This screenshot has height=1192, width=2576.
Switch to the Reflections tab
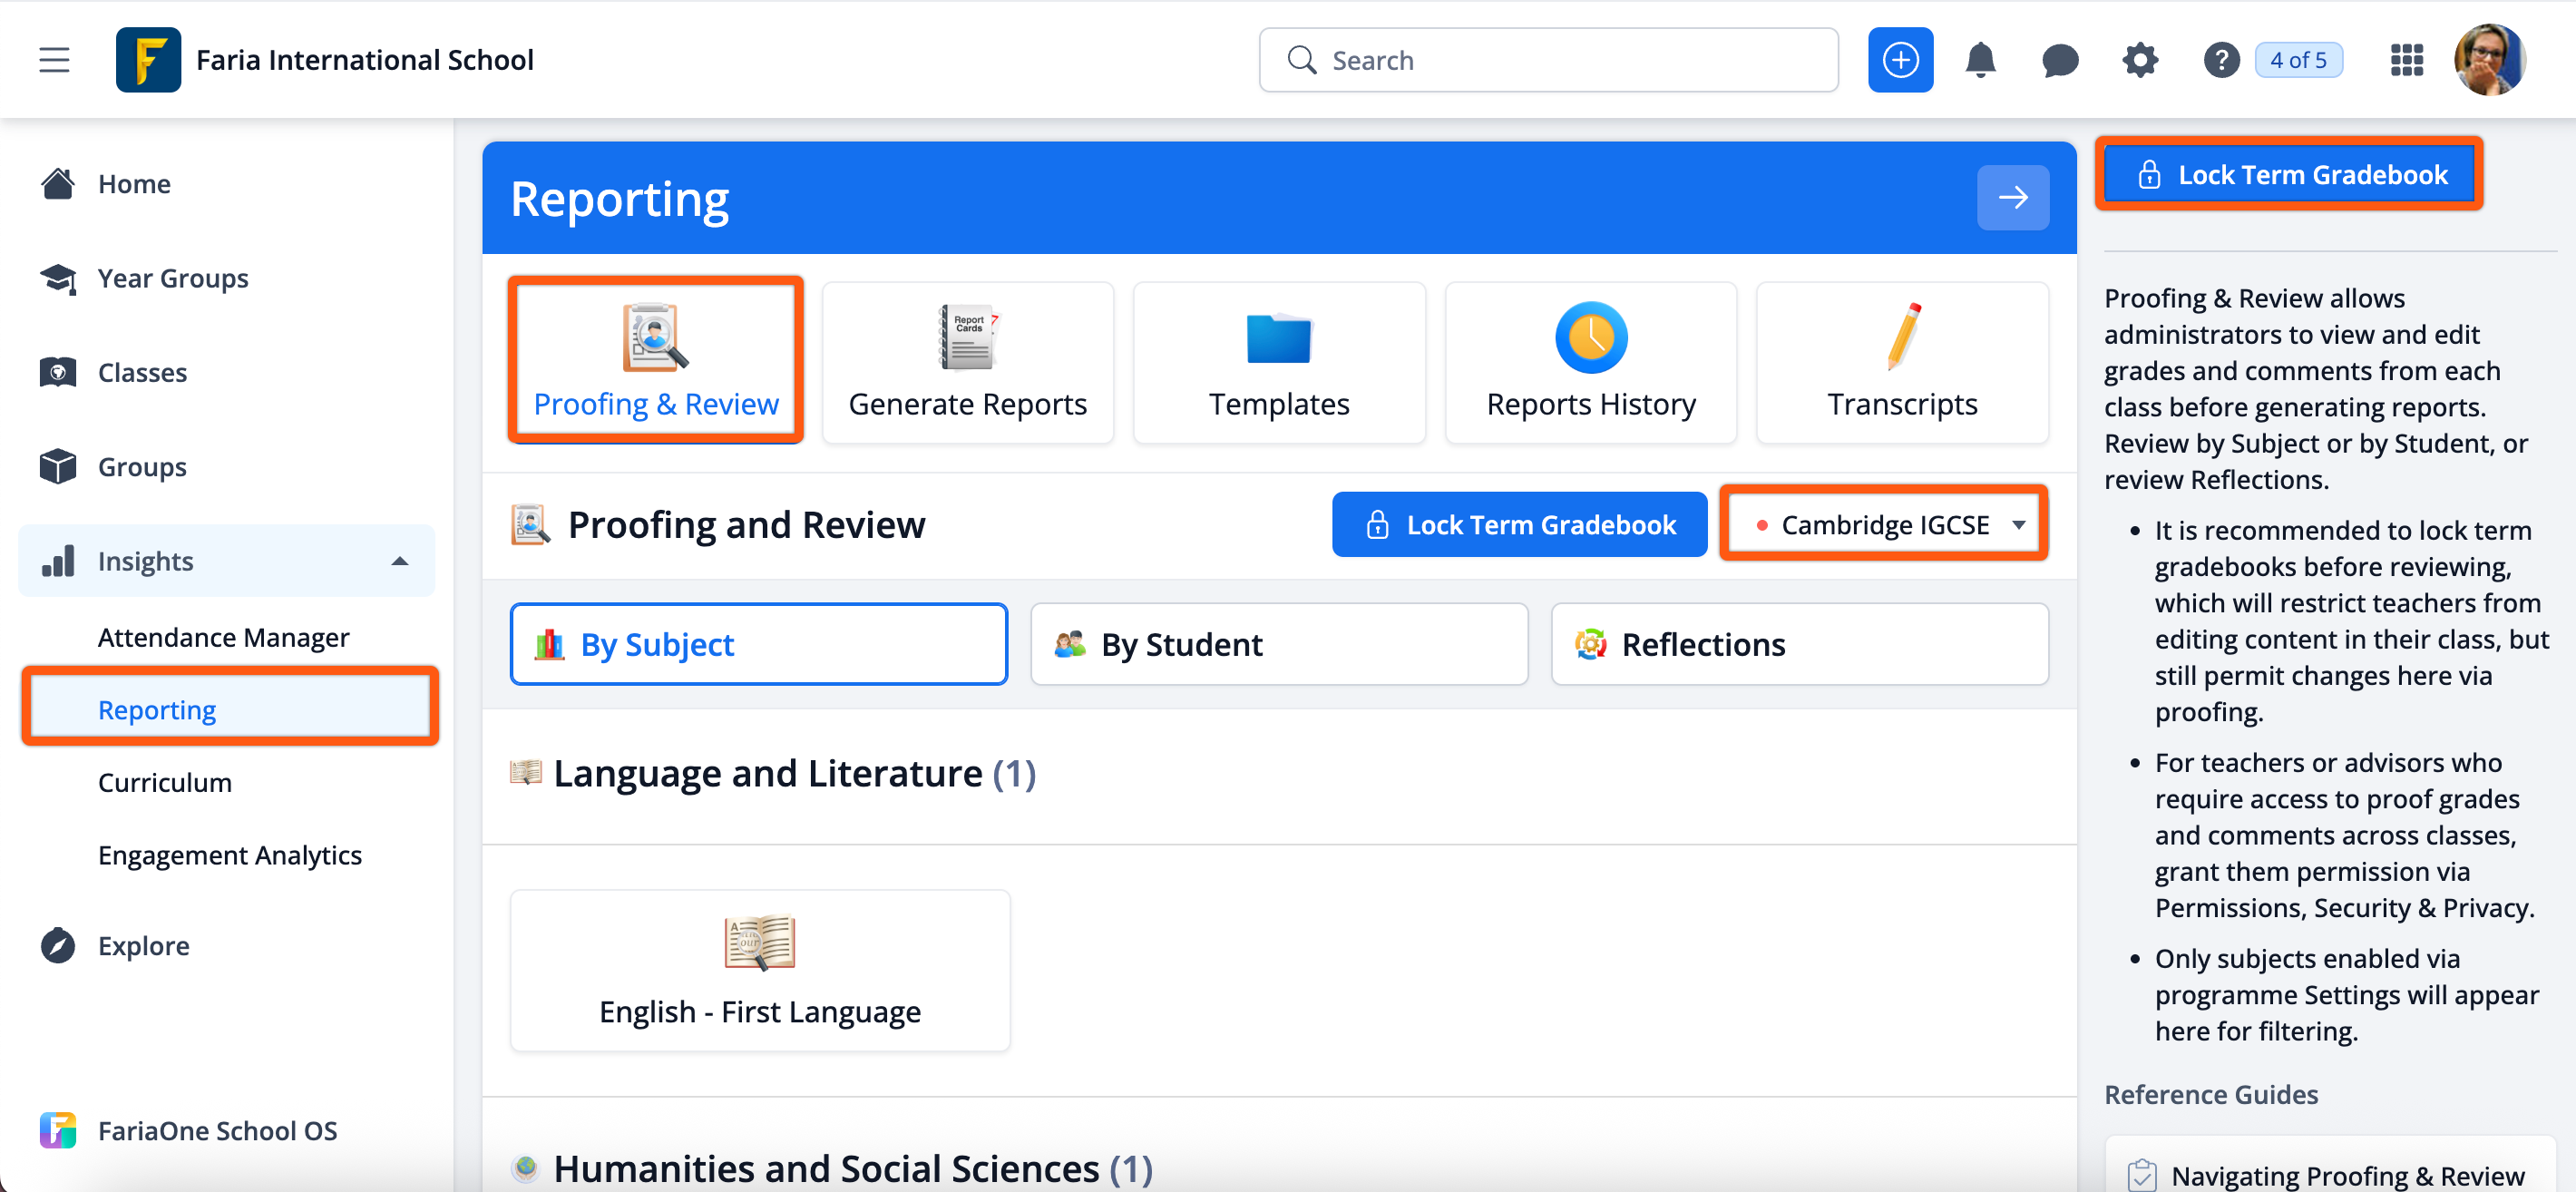point(1798,645)
